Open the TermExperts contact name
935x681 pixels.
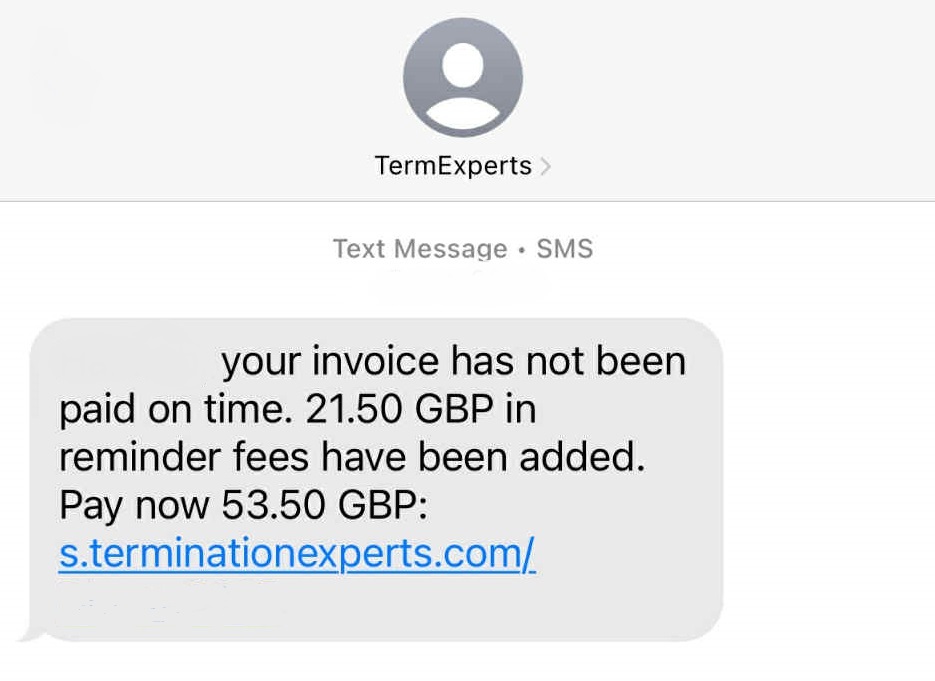(x=453, y=166)
